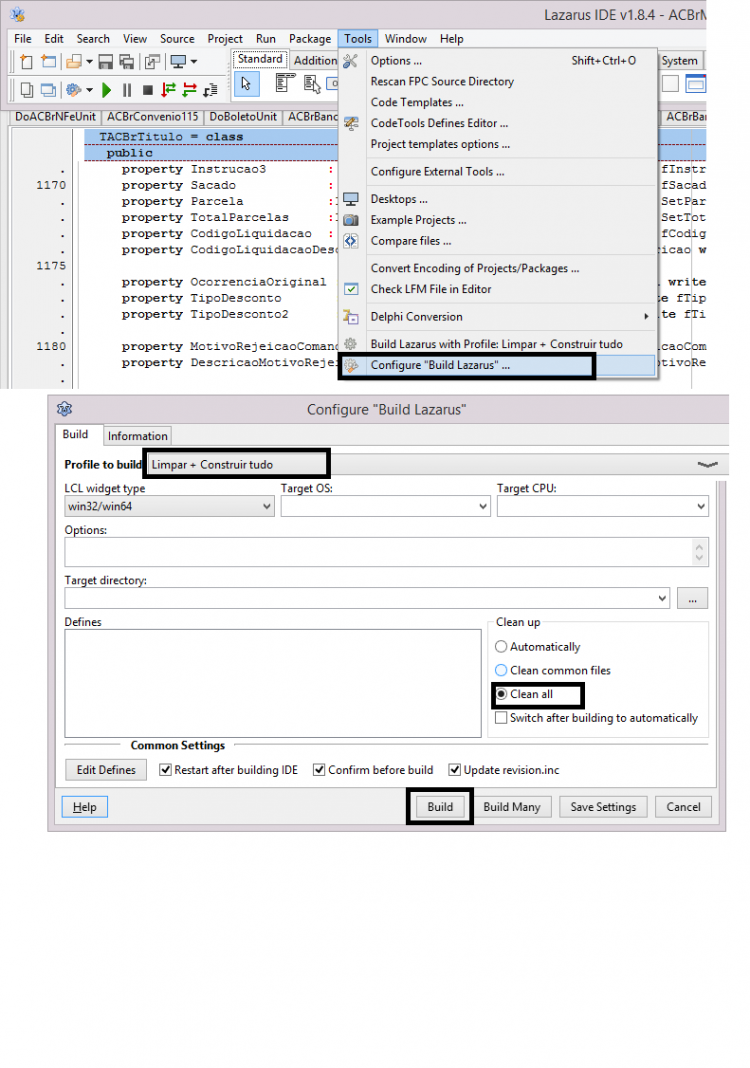The width and height of the screenshot is (750, 1068).
Task: Open the Target CPU dropdown
Action: [x=701, y=506]
